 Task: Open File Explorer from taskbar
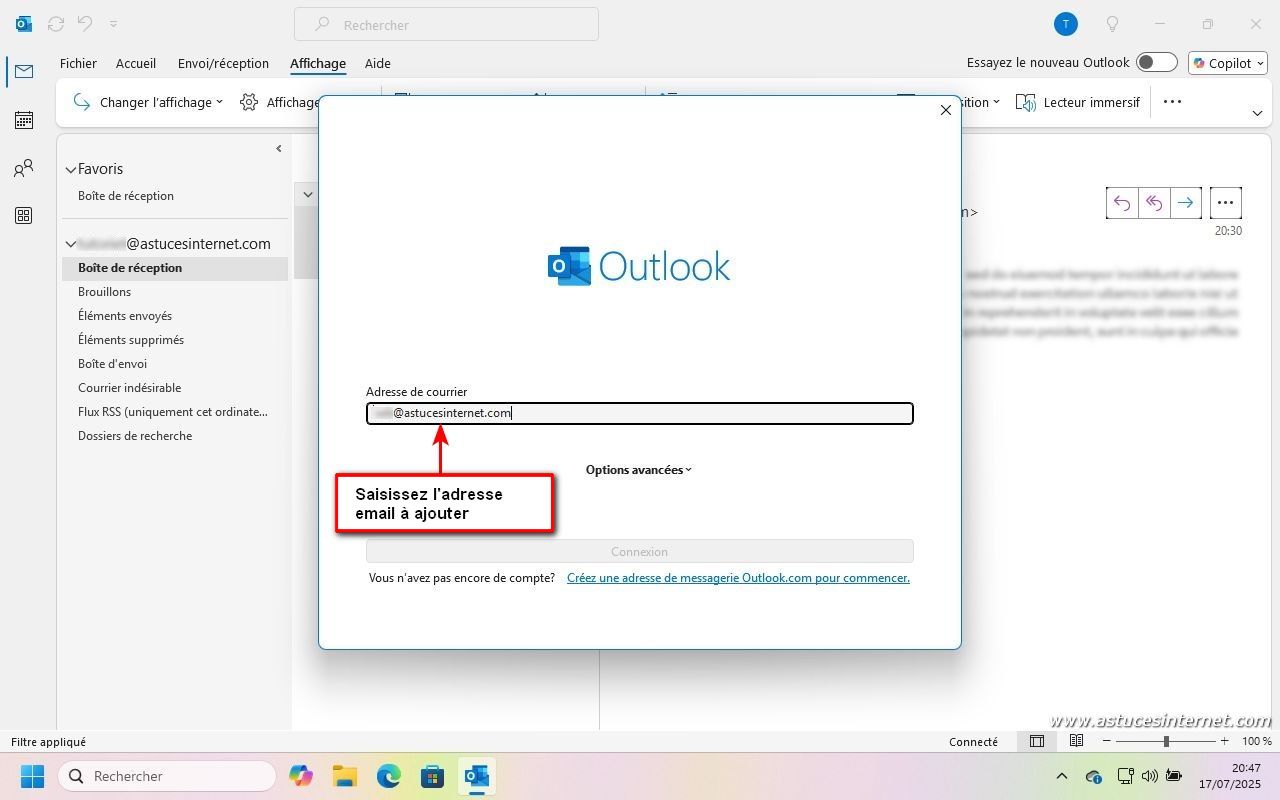[x=345, y=776]
